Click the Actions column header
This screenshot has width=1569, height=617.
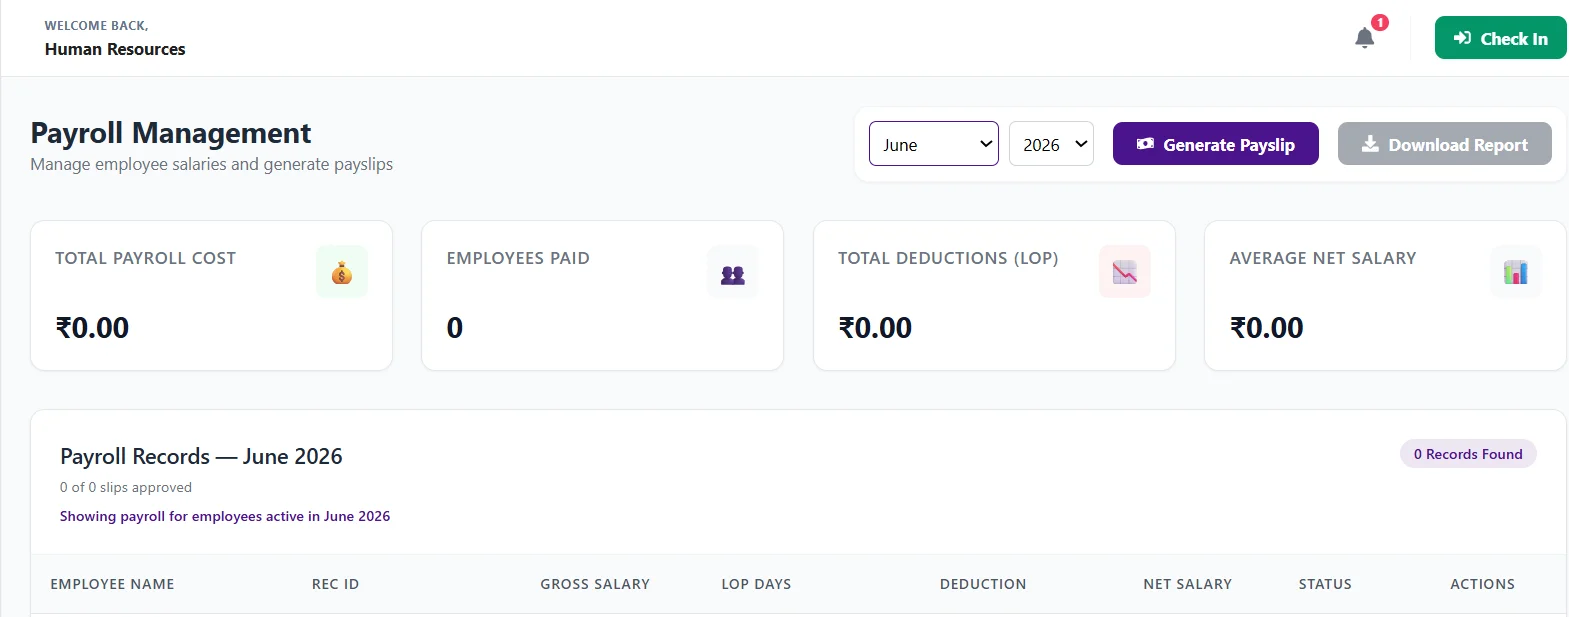coord(1482,584)
